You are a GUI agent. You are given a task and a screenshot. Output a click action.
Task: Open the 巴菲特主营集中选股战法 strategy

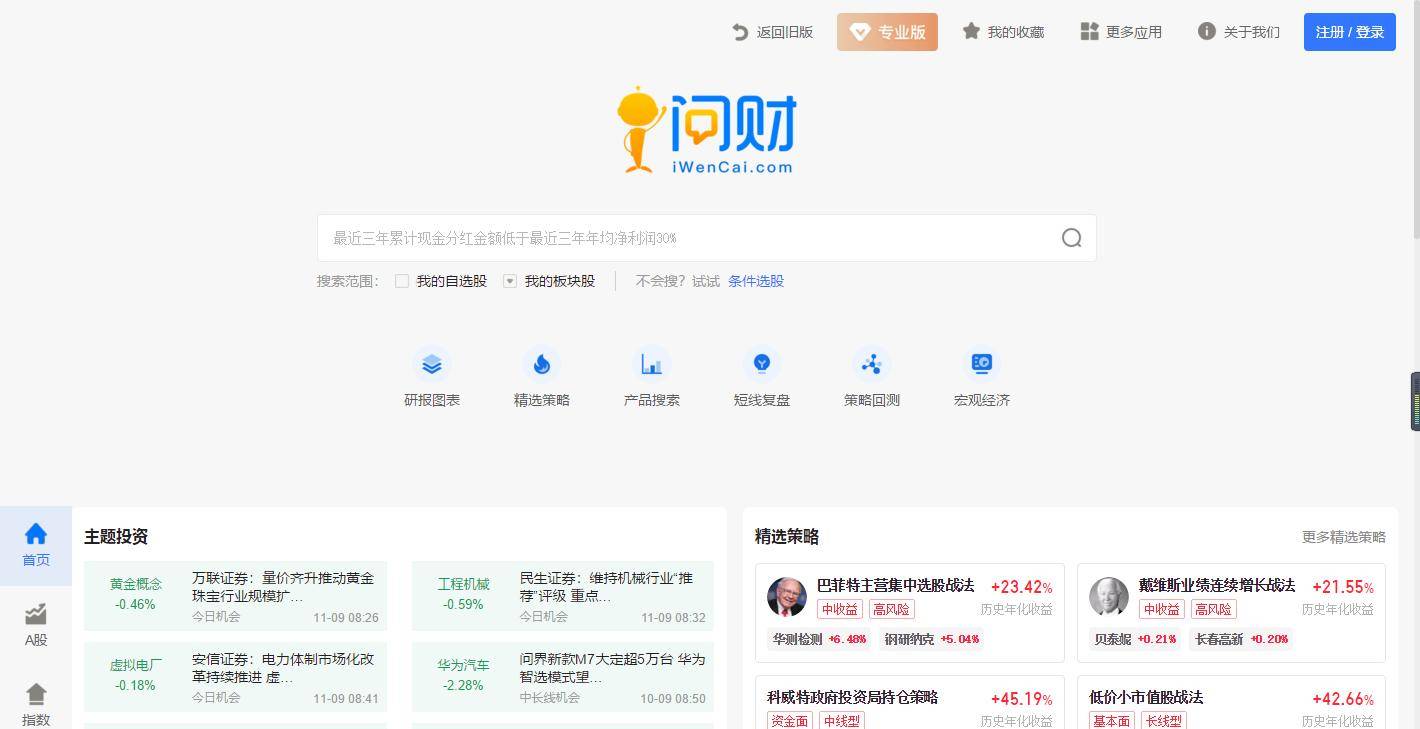point(895,585)
